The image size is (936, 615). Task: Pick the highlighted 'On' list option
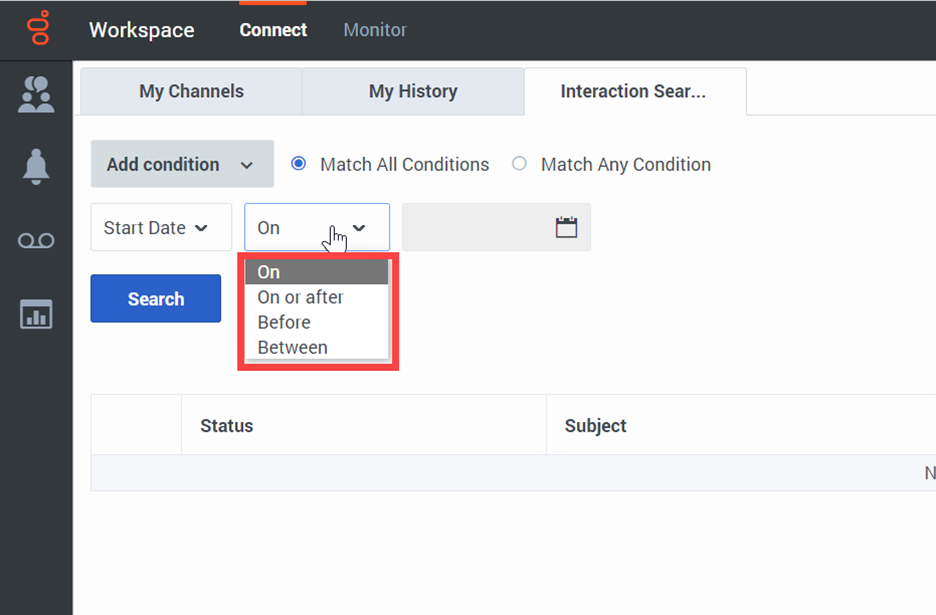point(269,272)
